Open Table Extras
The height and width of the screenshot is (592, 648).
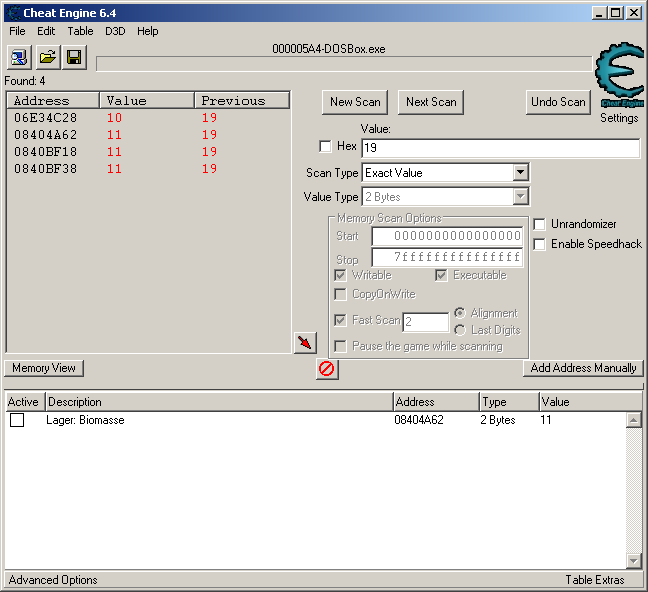(595, 580)
